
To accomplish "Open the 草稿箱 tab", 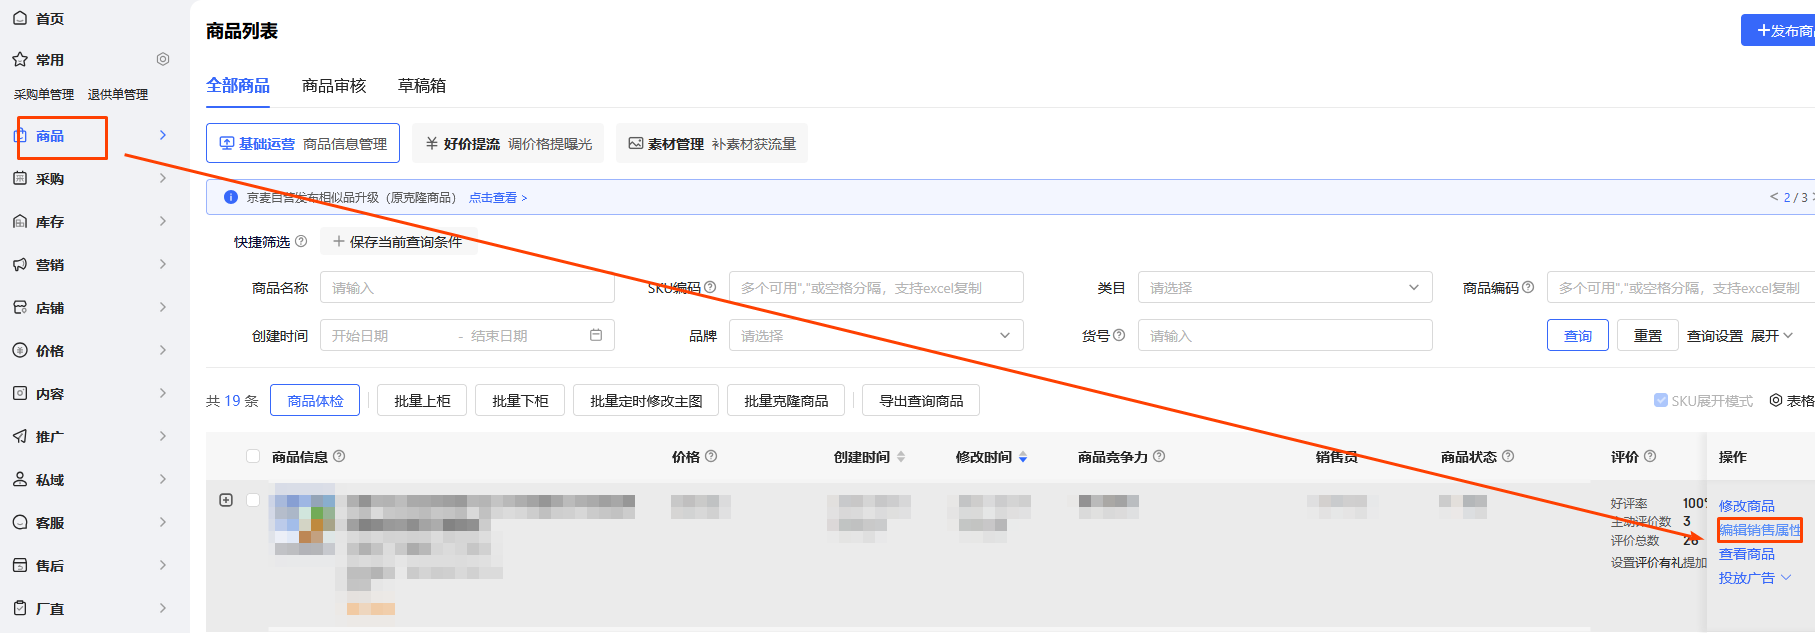I will pos(422,86).
